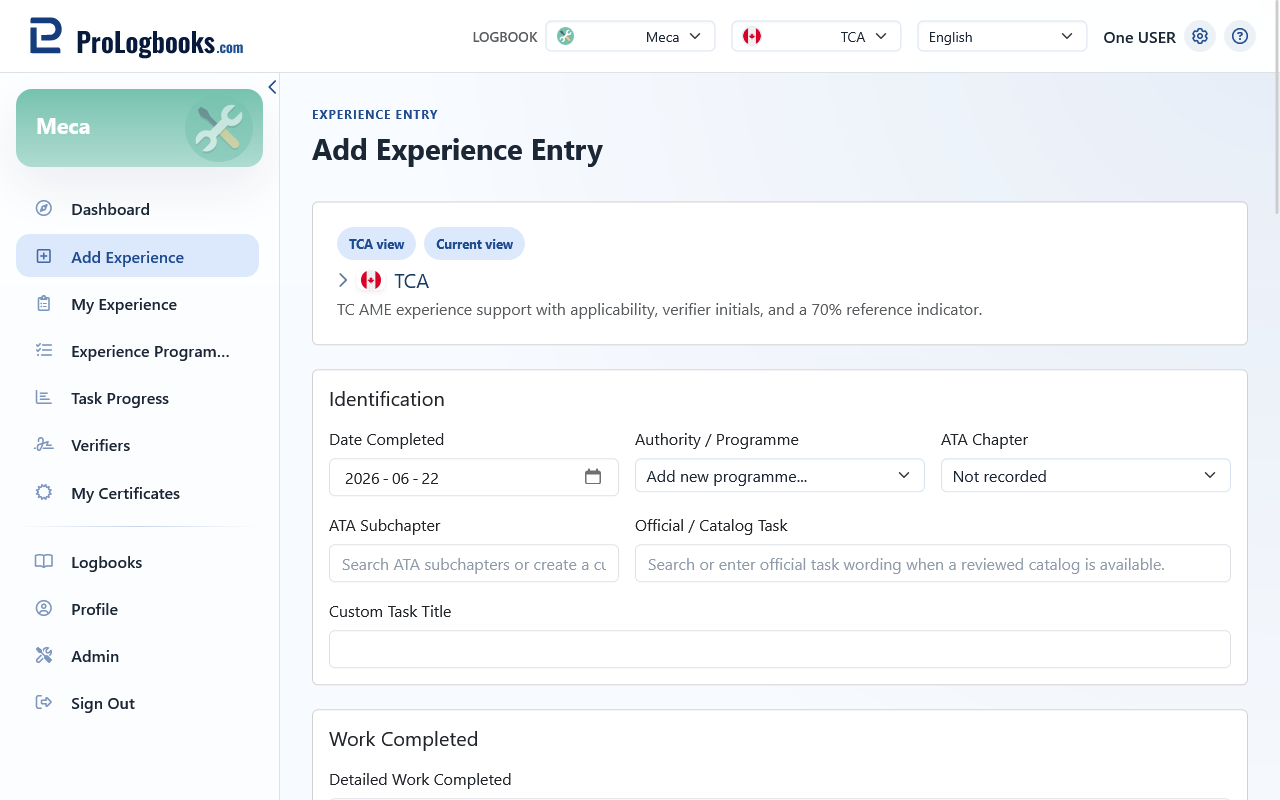Click the One USER name
Screen dimensions: 1280x800
(x=1139, y=37)
